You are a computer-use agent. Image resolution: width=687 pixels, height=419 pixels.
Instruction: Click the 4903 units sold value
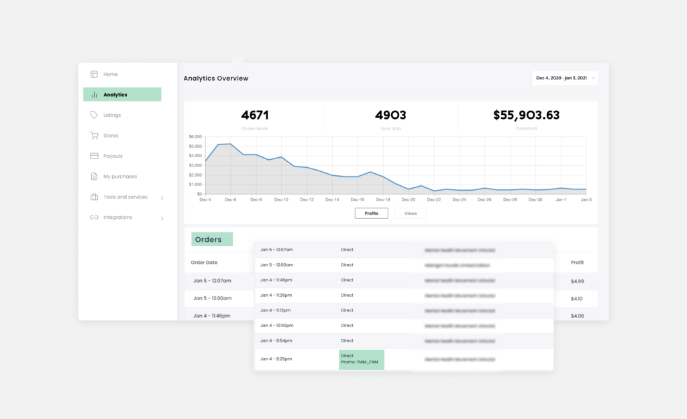[x=390, y=115]
